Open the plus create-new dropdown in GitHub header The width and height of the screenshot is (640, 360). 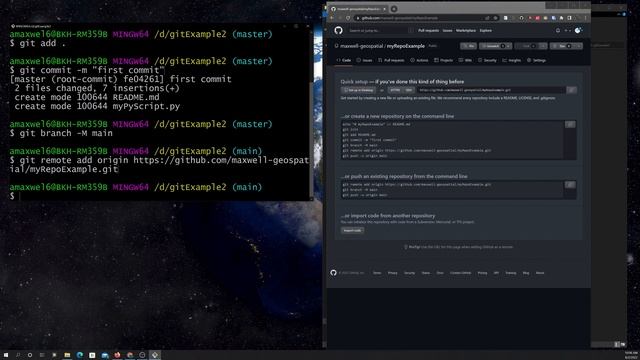click(x=567, y=30)
